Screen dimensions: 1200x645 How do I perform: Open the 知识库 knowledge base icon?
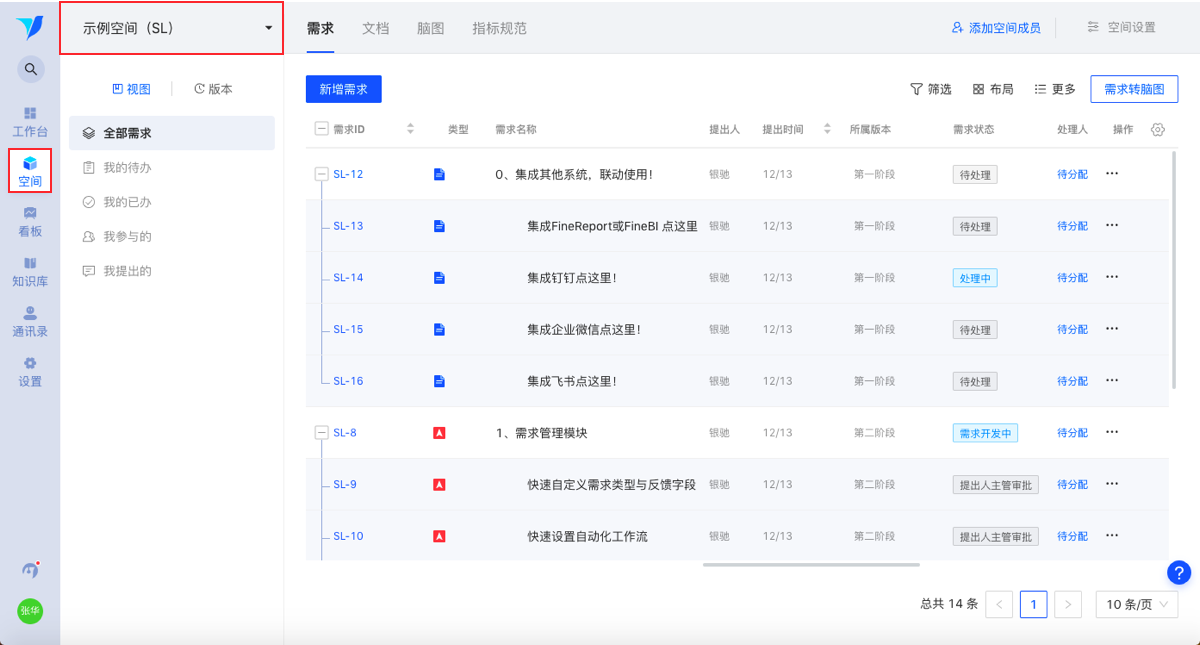click(30, 271)
